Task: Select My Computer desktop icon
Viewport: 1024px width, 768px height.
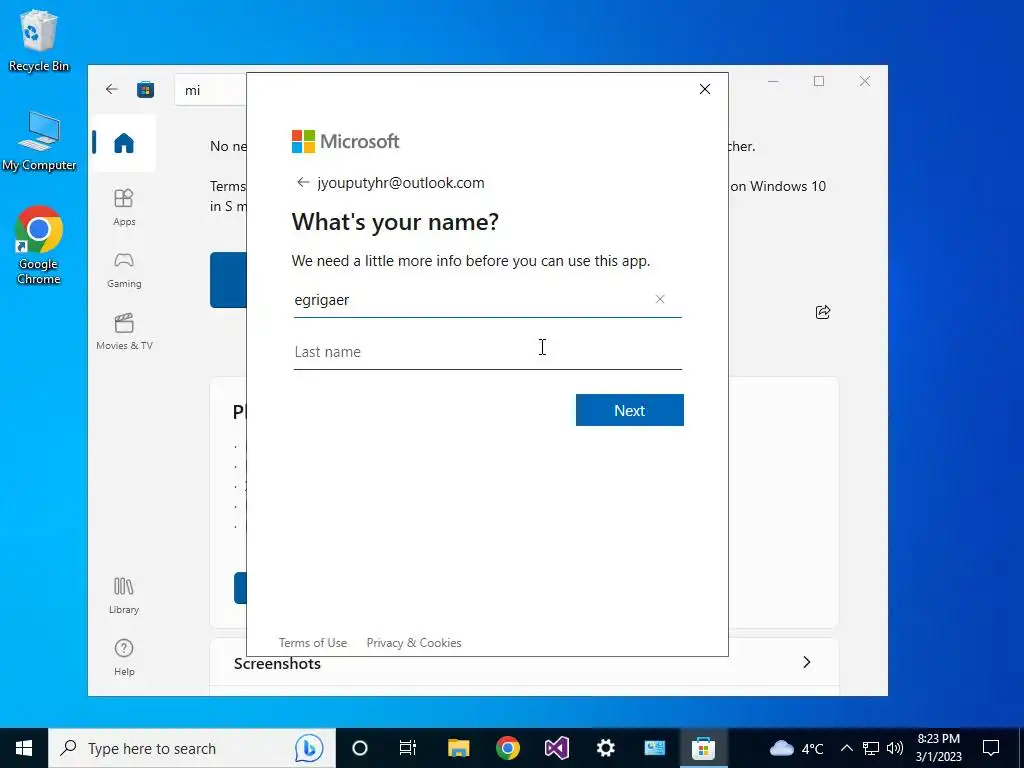Action: [39, 141]
